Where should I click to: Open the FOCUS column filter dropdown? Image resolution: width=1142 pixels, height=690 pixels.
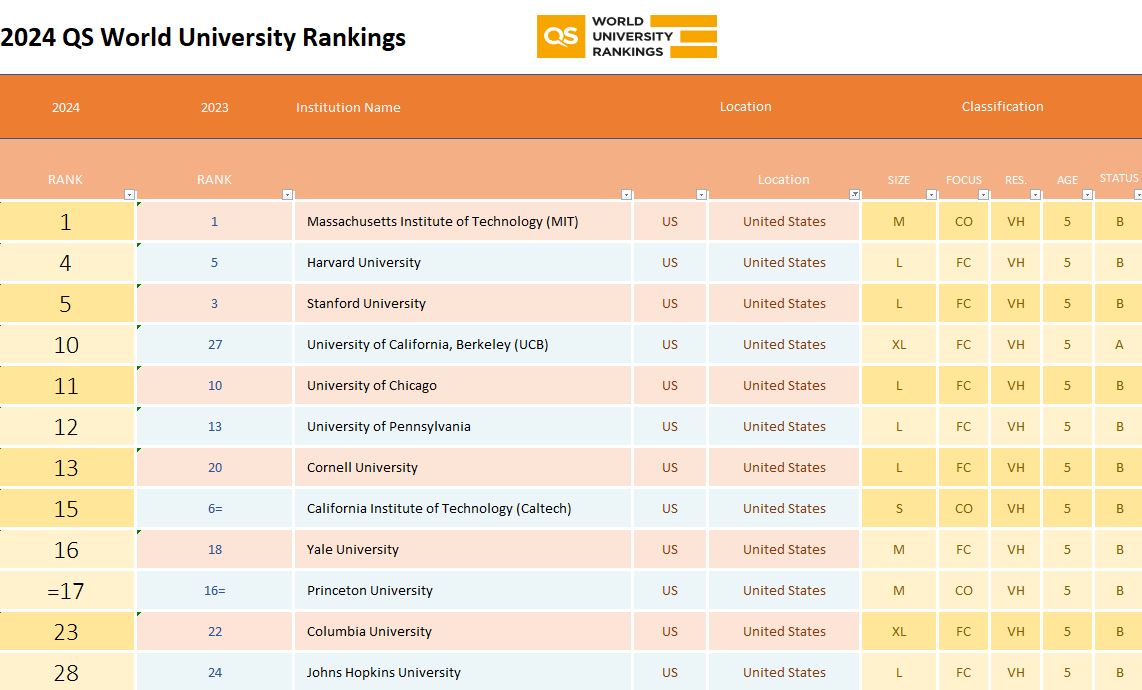[x=983, y=195]
